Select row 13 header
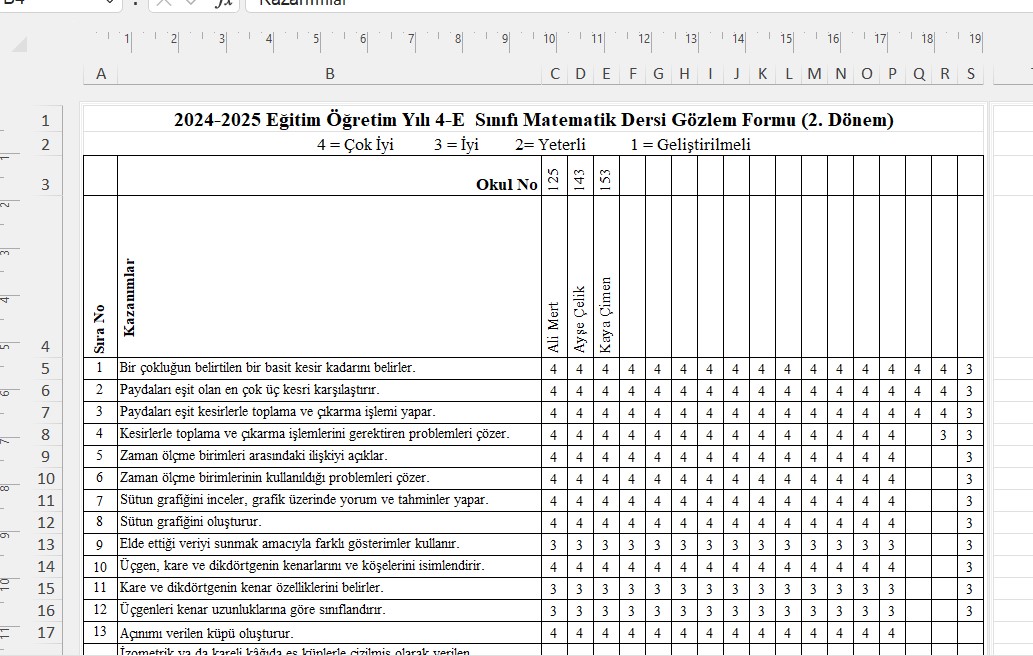1033x656 pixels. 45,544
